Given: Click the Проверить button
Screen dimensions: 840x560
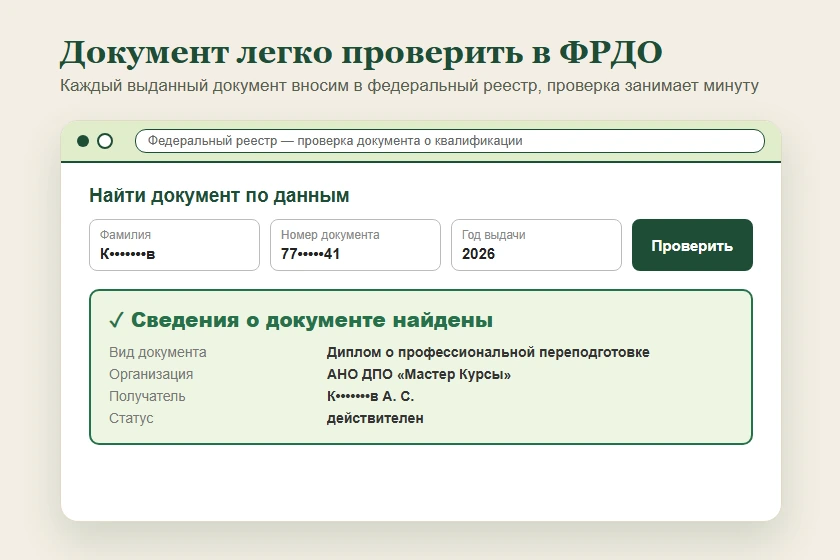Looking at the screenshot, I should click(692, 245).
